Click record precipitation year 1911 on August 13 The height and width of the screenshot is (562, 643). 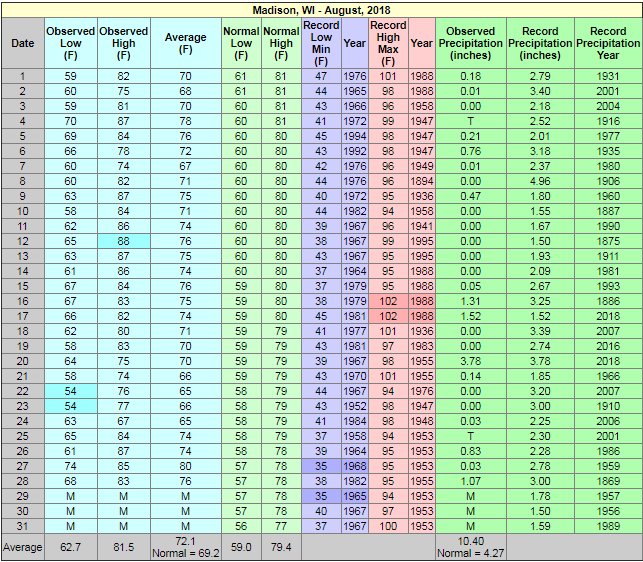(608, 256)
